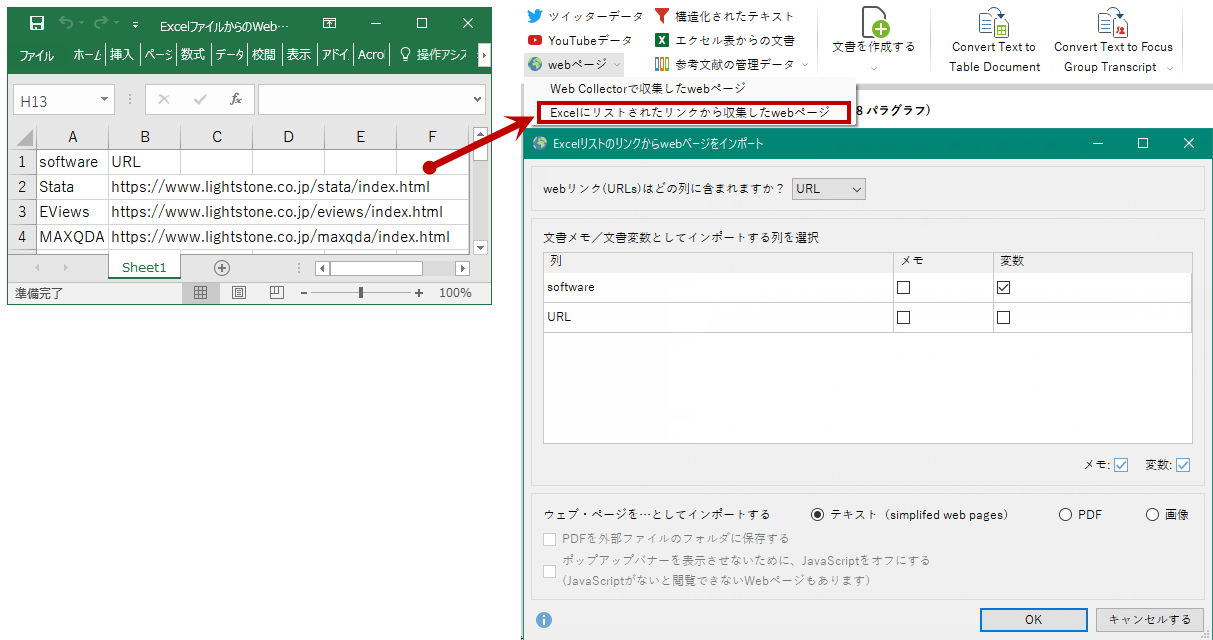Viewport: 1213px width, 640px height.
Task: Click the fx insert function icon
Action: pyautogui.click(x=236, y=99)
